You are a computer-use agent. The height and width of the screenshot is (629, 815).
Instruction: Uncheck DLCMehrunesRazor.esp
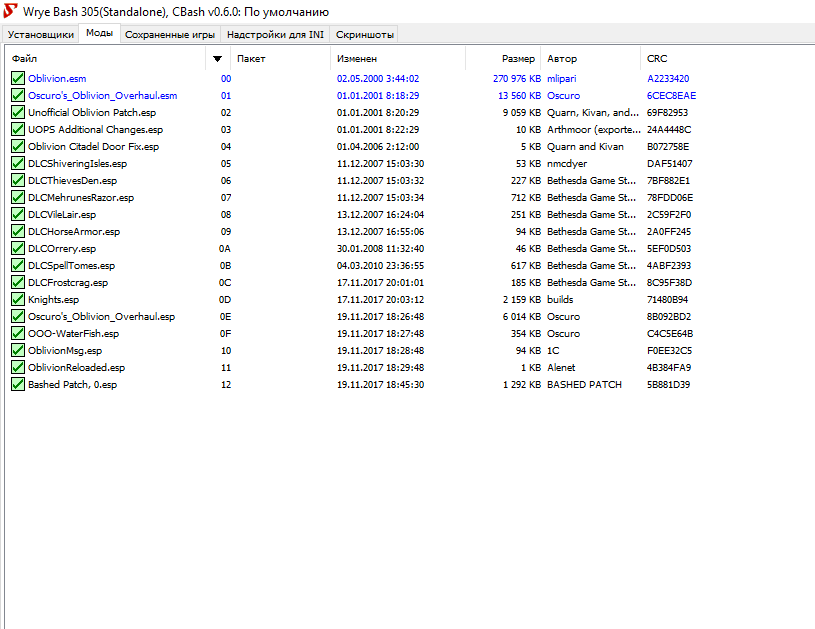pos(18,197)
